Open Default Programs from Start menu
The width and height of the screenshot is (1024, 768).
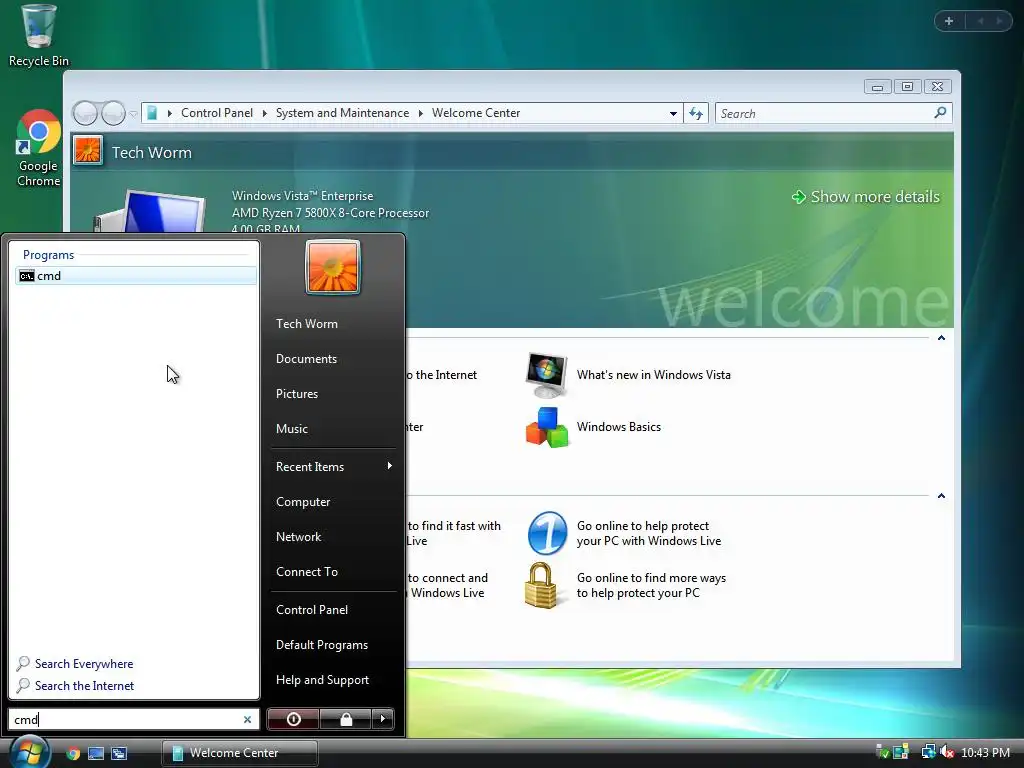[x=321, y=645]
